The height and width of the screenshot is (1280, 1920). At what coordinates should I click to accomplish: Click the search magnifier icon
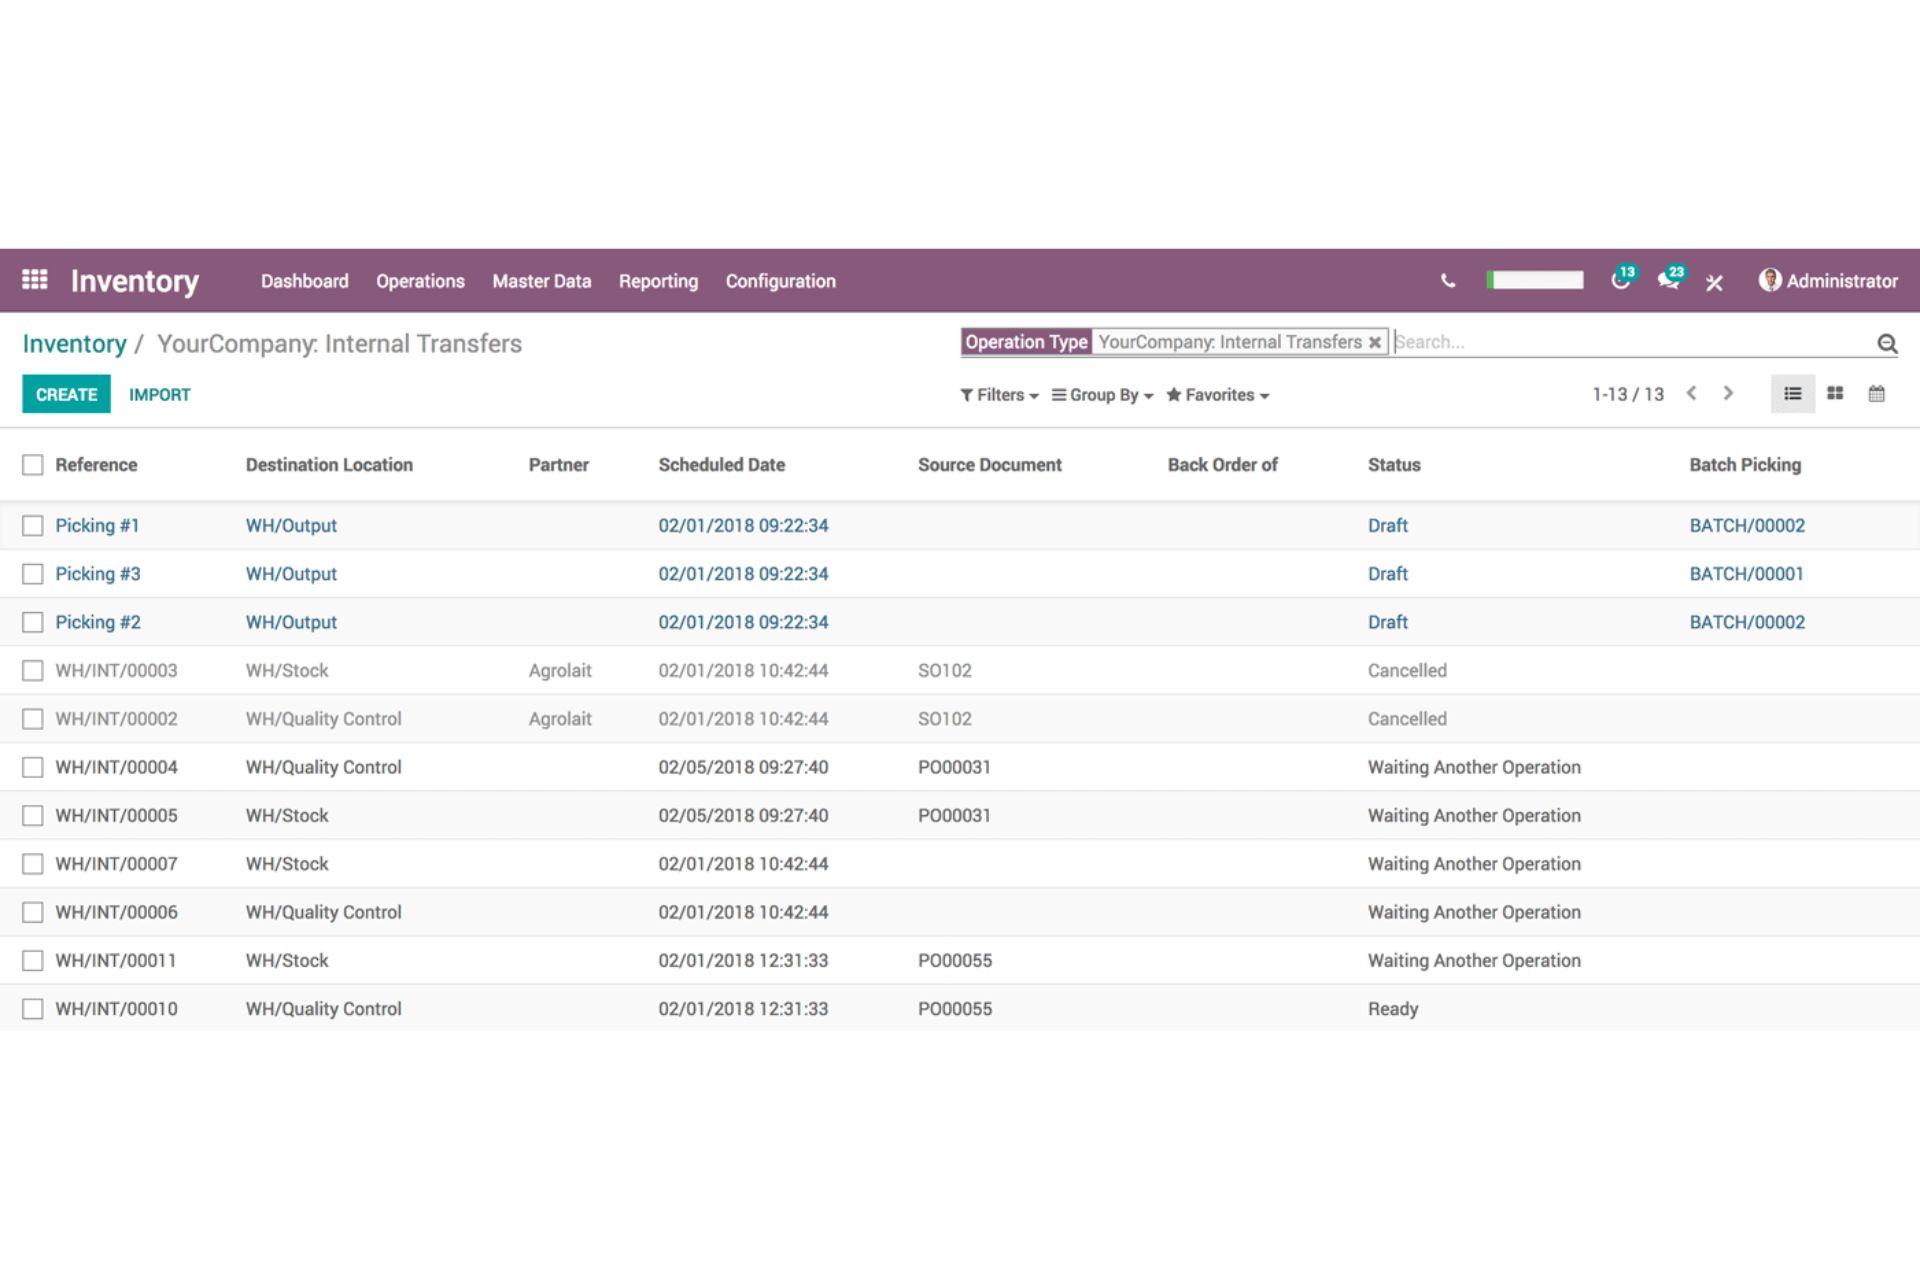[x=1887, y=343]
